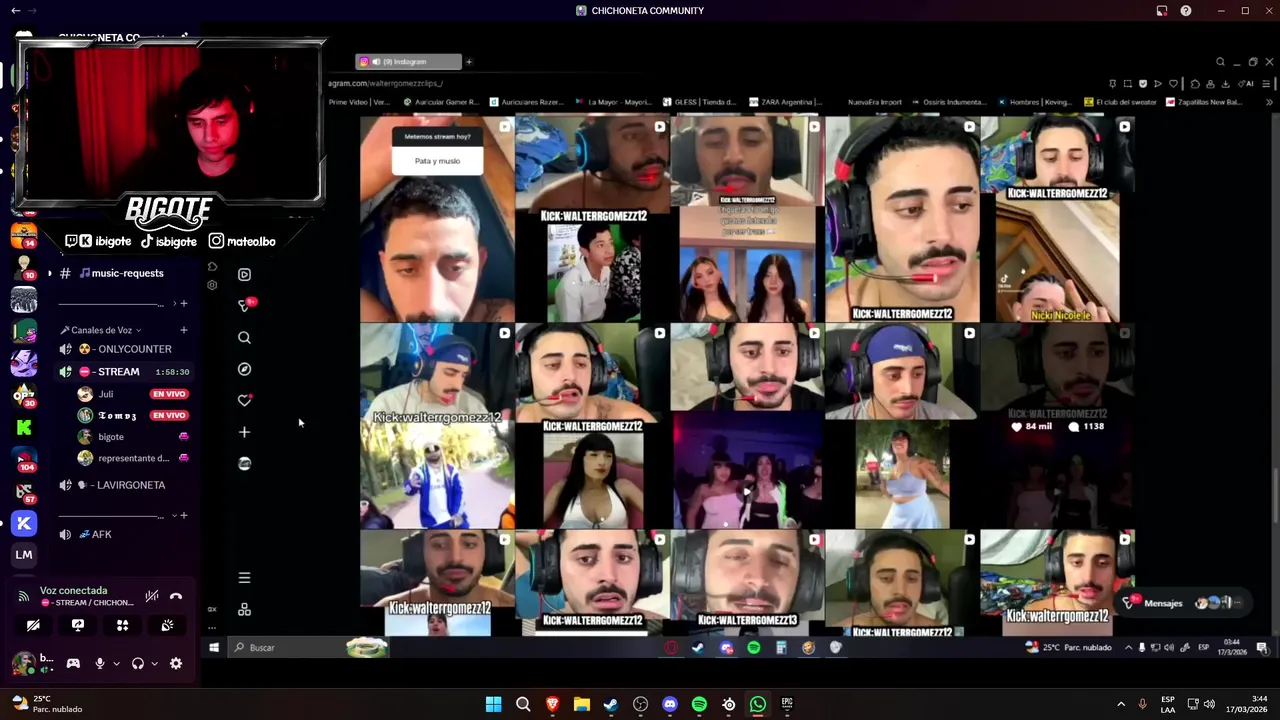Open WhatsApp from Windows taskbar
The height and width of the screenshot is (720, 1280).
(758, 704)
